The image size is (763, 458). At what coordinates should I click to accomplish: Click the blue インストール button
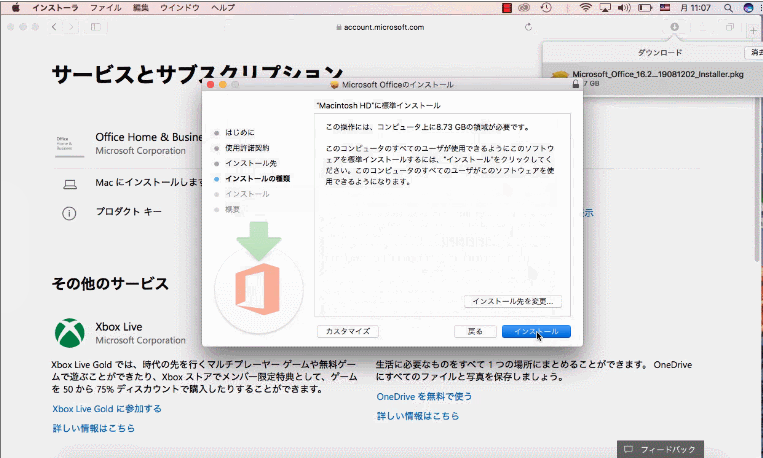[x=536, y=331]
